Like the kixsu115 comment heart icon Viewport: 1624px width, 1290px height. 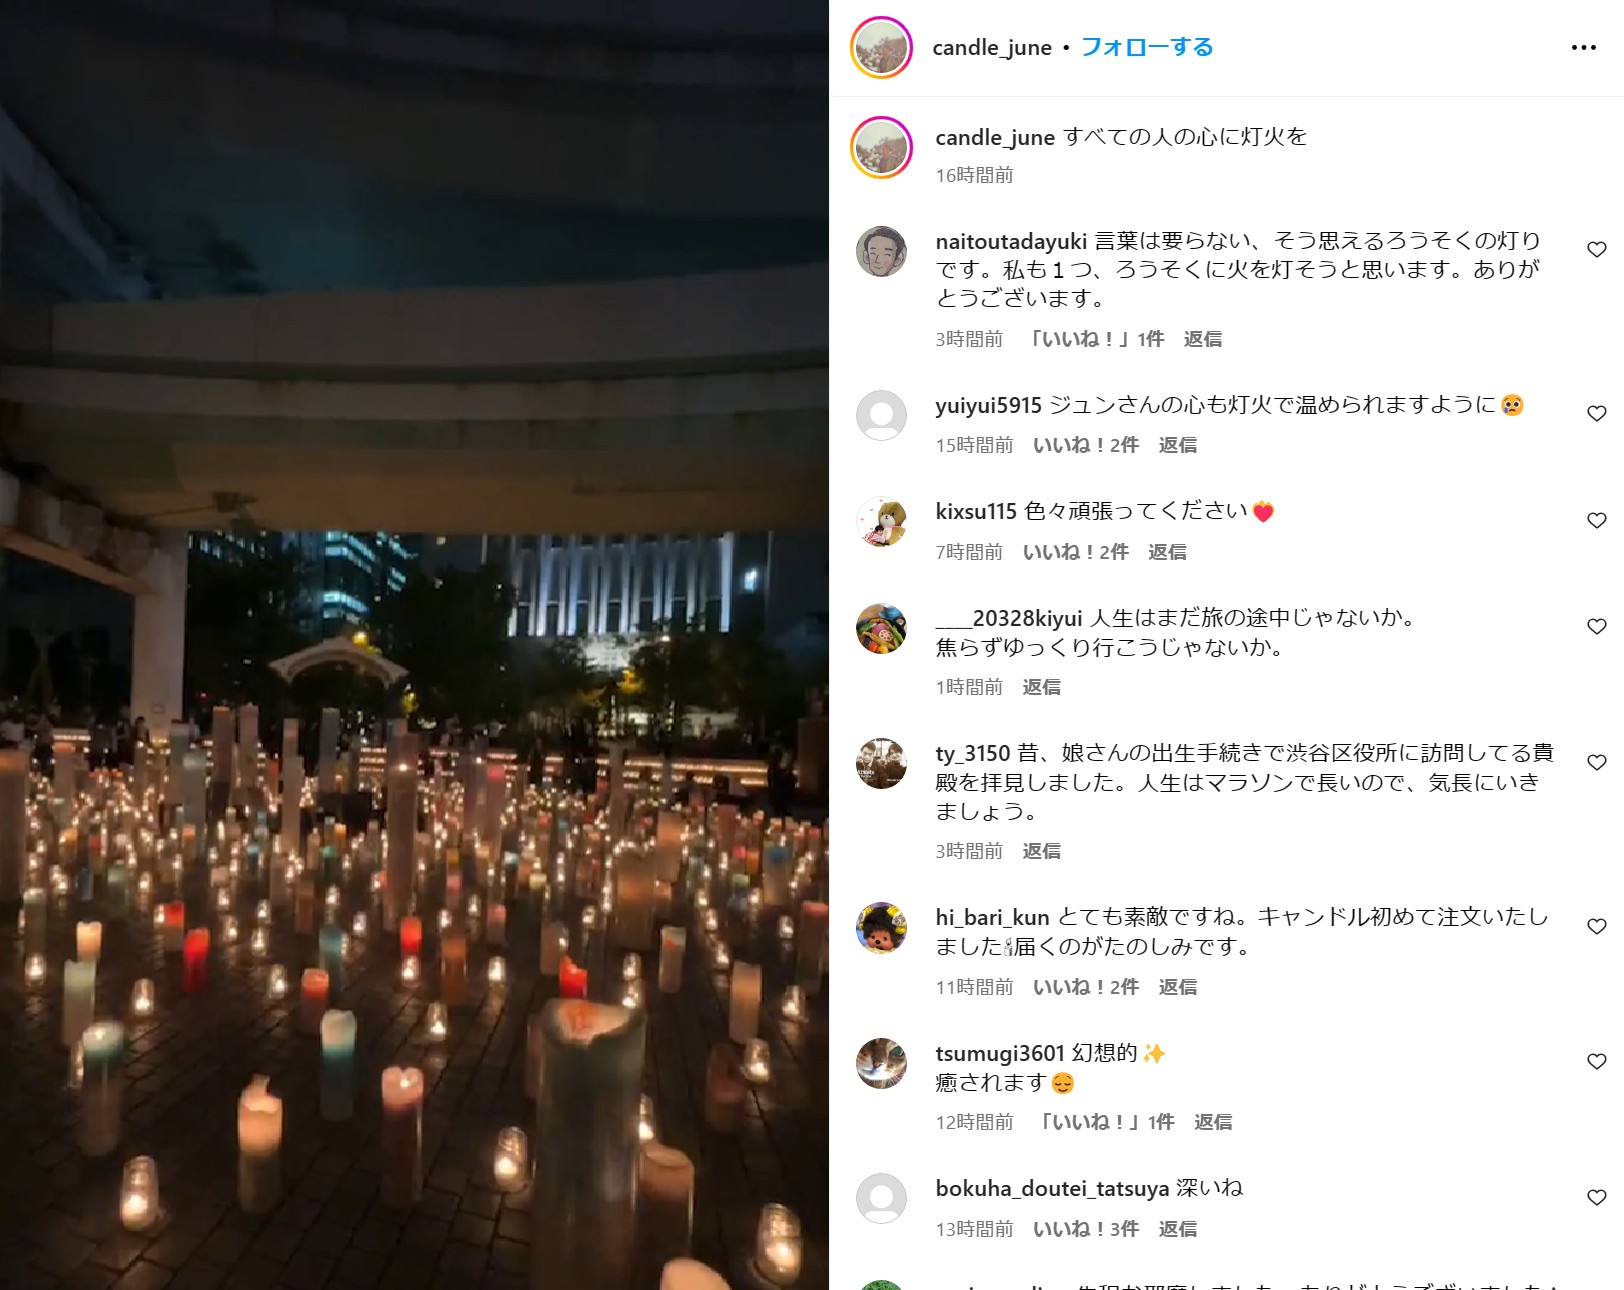pos(1596,520)
